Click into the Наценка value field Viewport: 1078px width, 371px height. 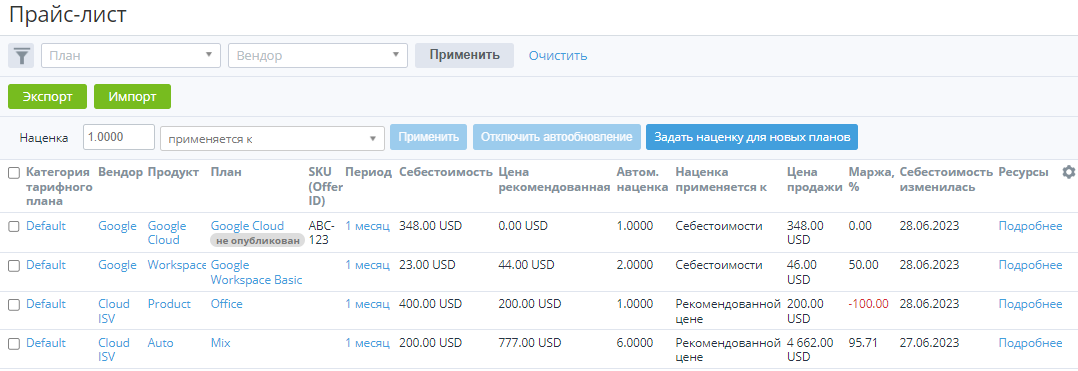[x=119, y=137]
